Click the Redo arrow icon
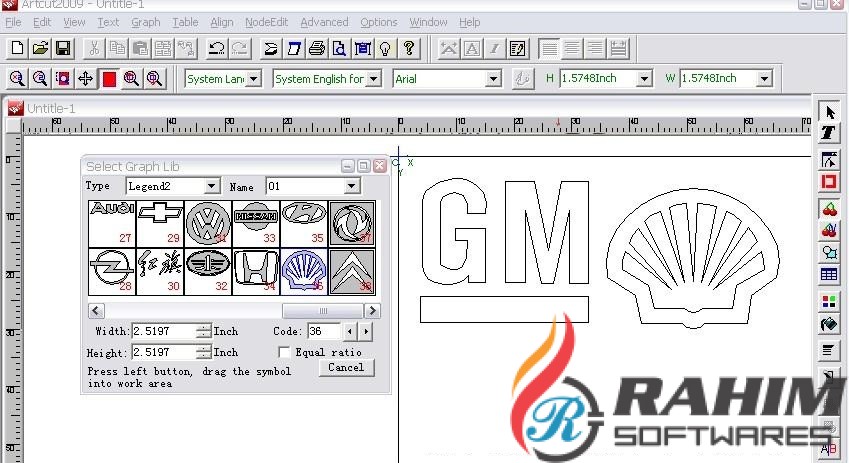The image size is (849, 463). point(240,49)
